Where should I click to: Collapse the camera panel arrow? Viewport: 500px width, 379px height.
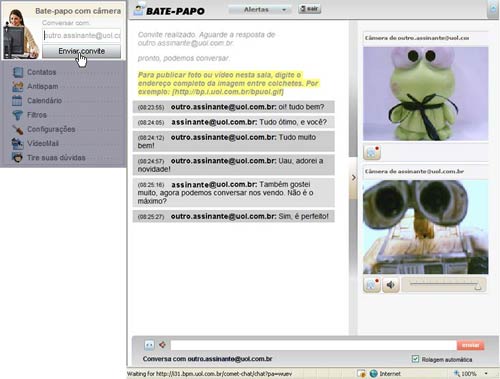click(353, 178)
